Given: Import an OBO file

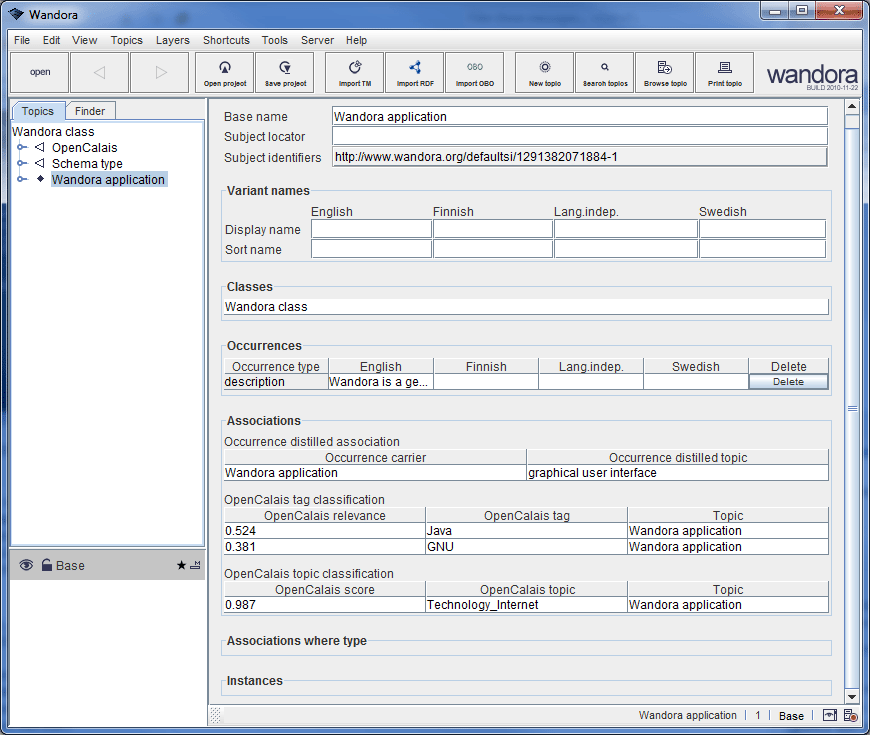Looking at the screenshot, I should [474, 72].
